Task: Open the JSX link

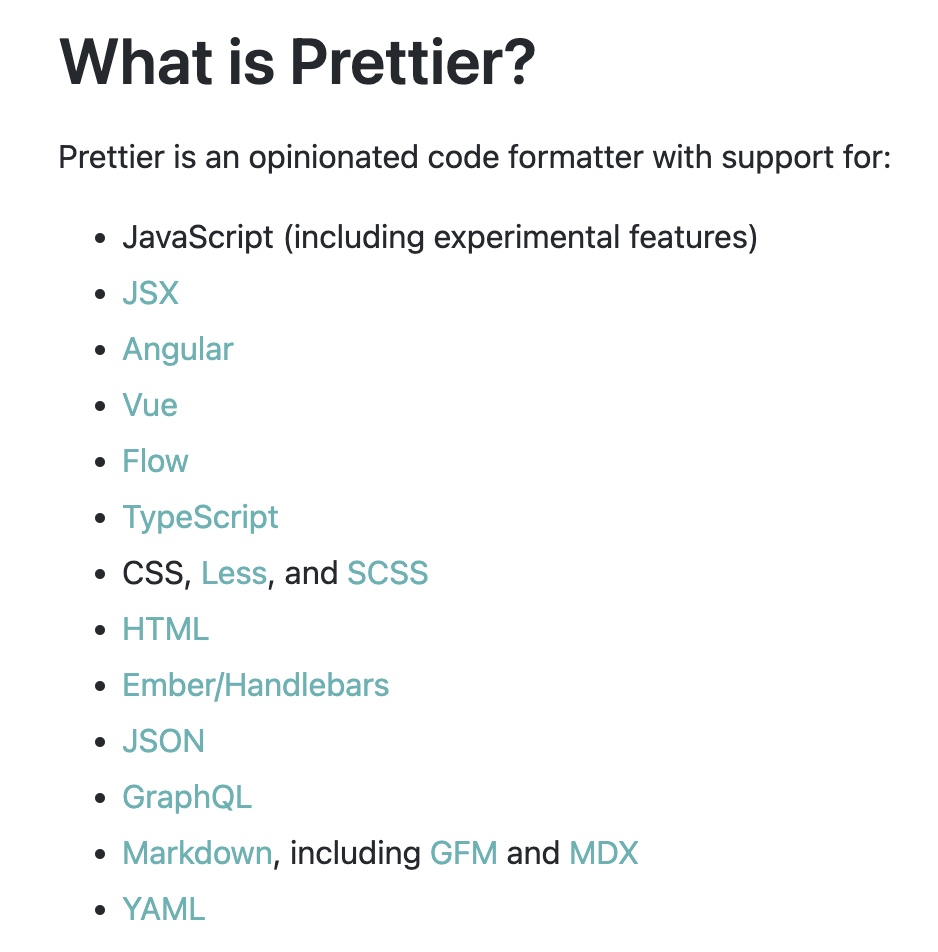Action: pyautogui.click(x=151, y=293)
